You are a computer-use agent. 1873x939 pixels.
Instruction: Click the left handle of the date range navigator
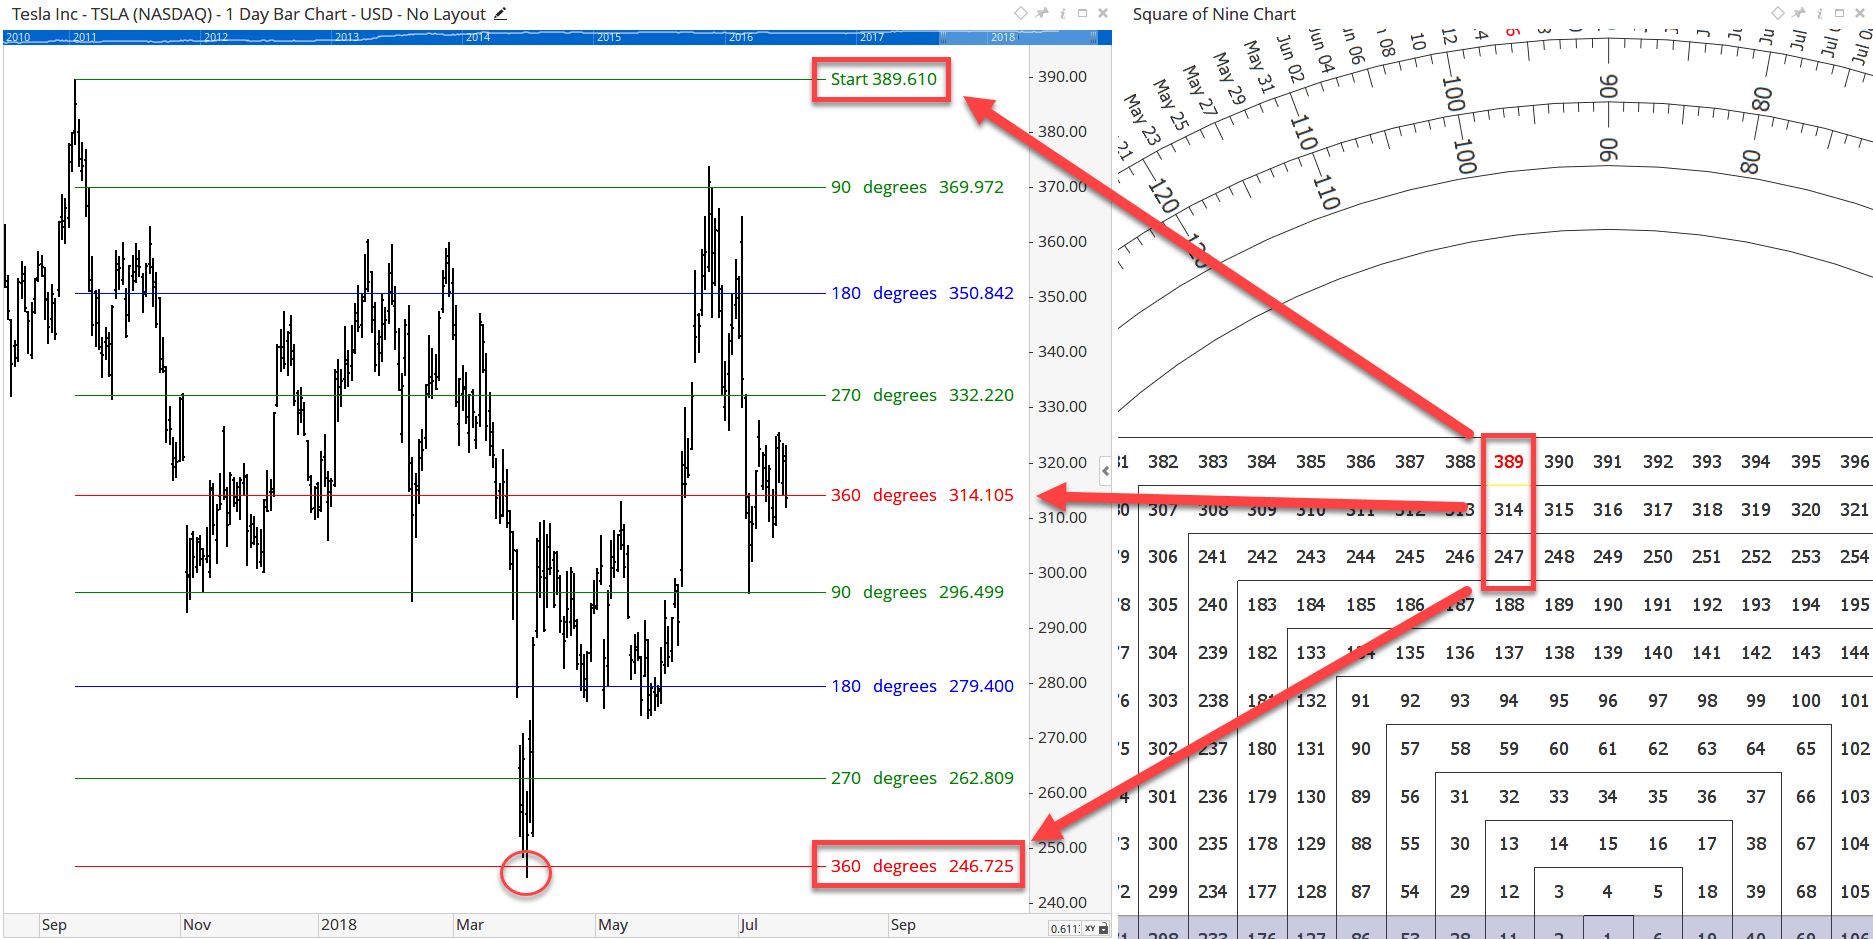tap(942, 37)
